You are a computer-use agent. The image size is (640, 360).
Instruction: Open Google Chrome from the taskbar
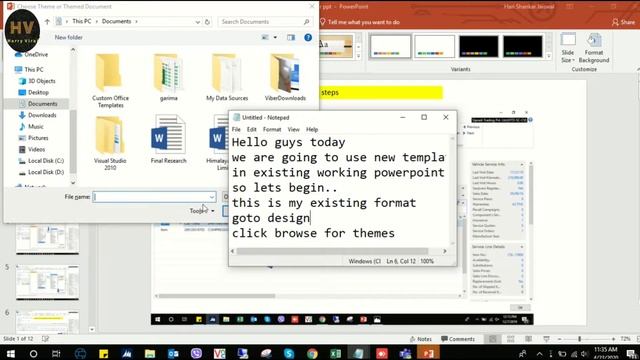pos(312,353)
